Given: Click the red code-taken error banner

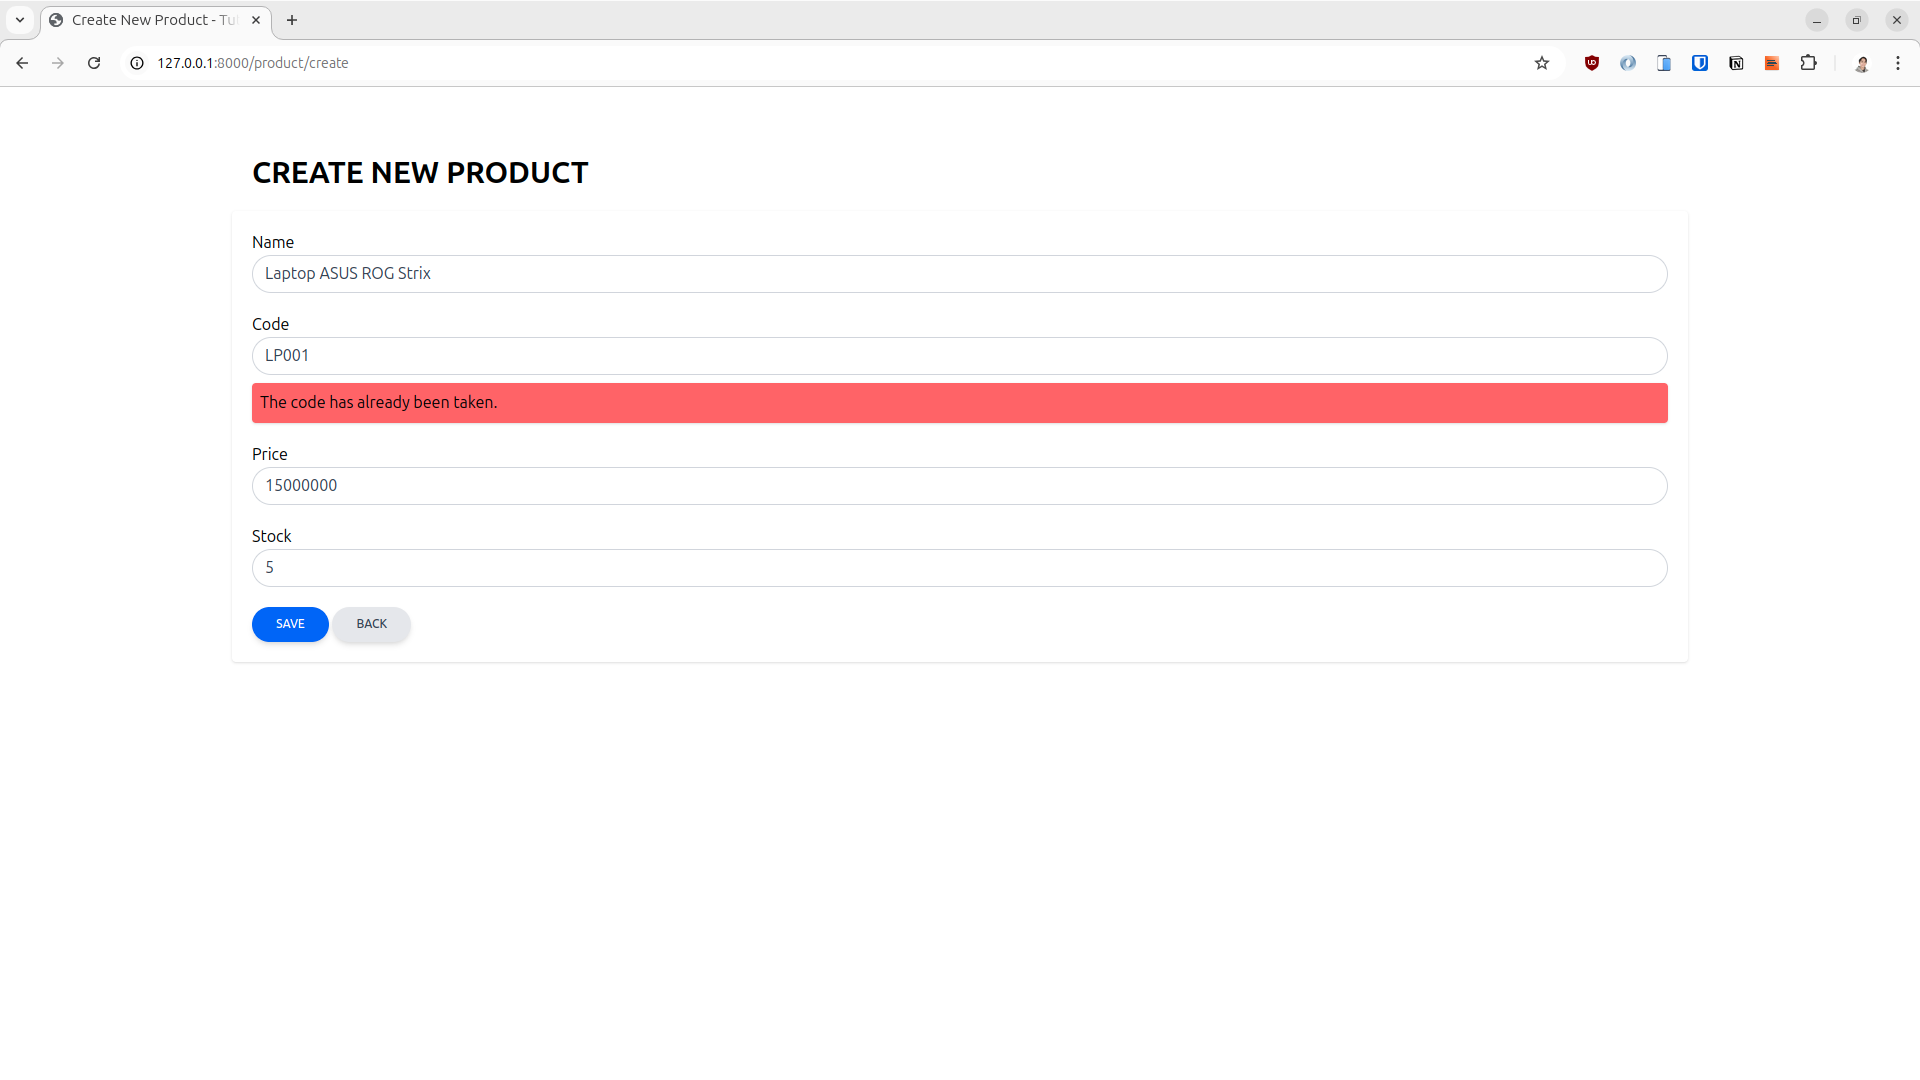Looking at the screenshot, I should click(x=959, y=402).
